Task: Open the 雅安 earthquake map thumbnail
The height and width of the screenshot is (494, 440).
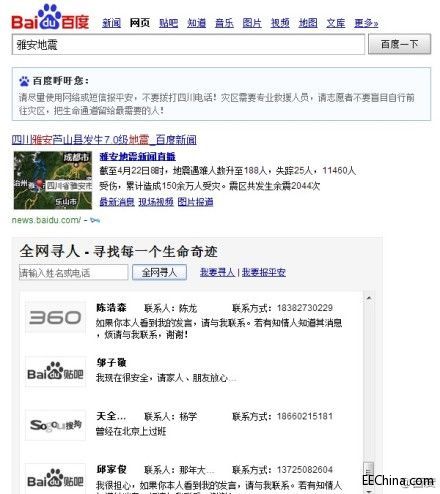Action: [53, 180]
